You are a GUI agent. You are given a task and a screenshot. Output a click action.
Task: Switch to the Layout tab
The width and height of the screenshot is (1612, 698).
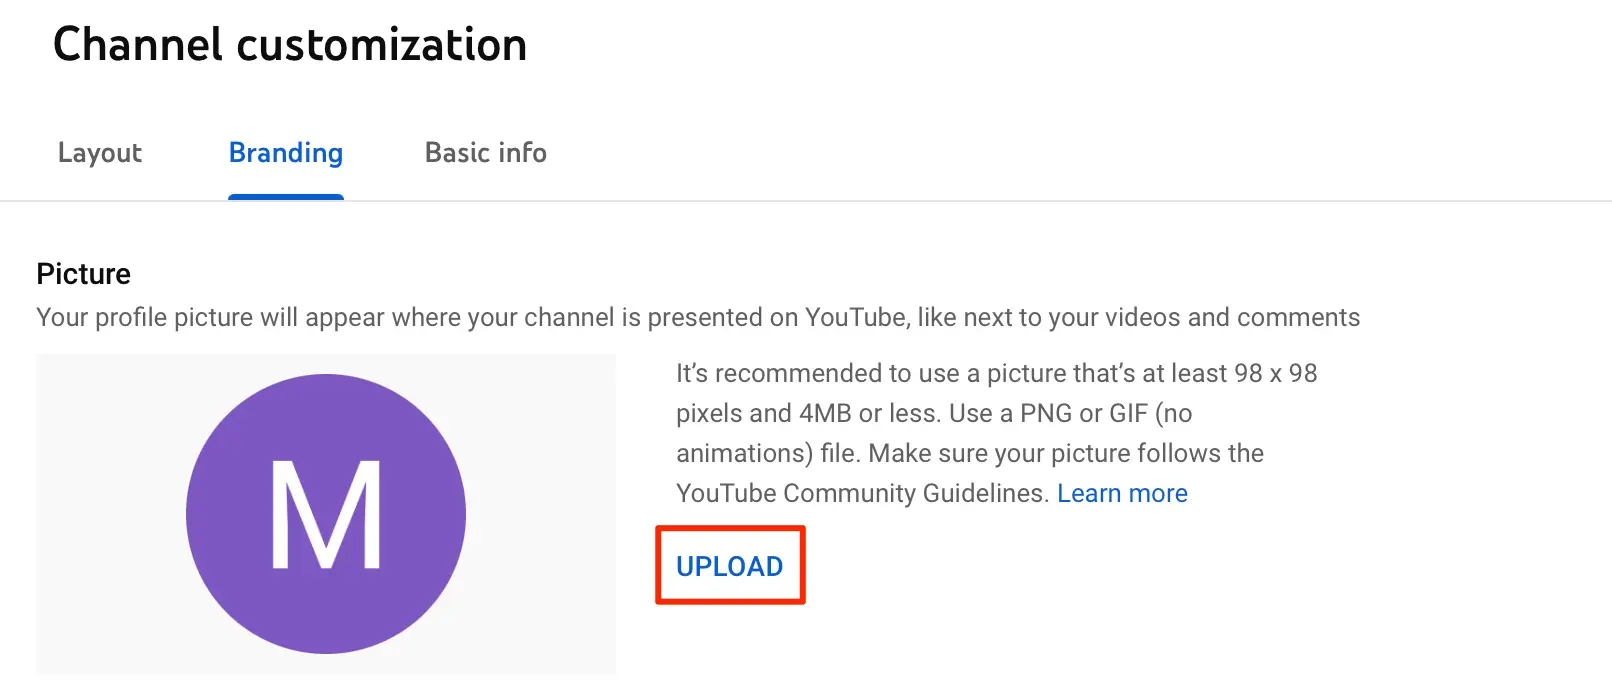click(100, 153)
